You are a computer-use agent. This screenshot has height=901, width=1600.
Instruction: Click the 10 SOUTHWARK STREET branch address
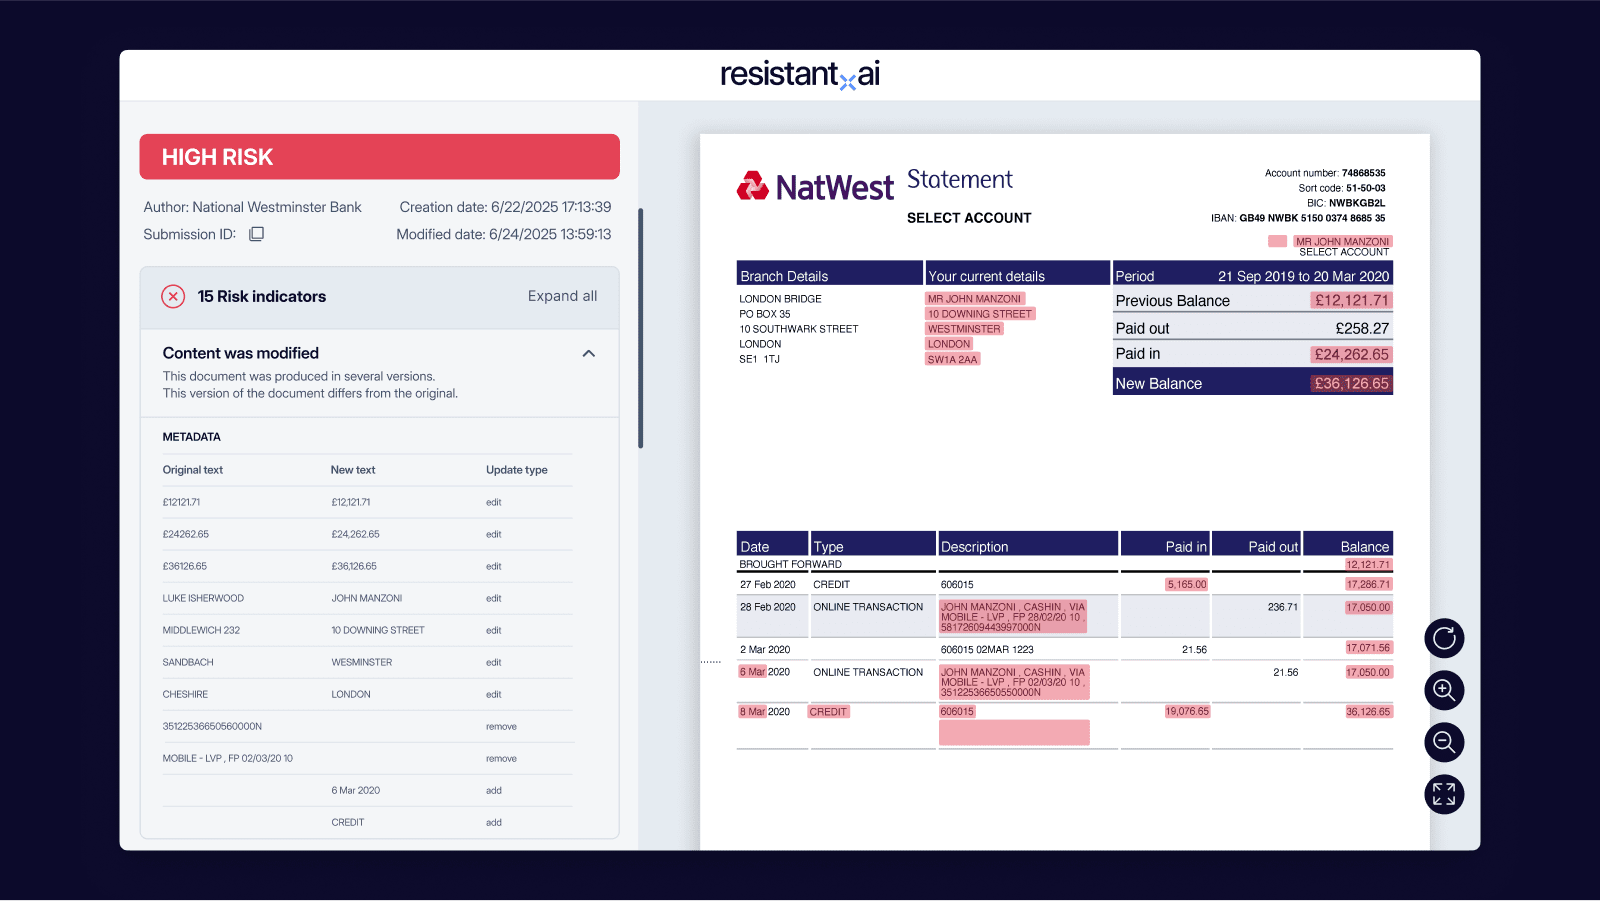799,329
